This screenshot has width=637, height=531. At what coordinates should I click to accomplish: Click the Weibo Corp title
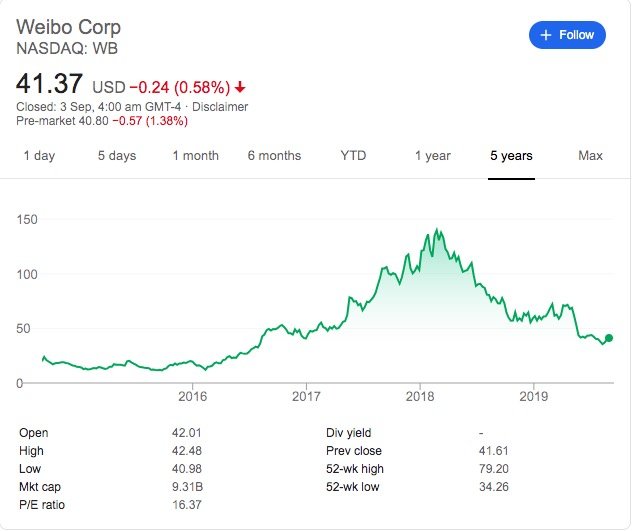pos(68,28)
